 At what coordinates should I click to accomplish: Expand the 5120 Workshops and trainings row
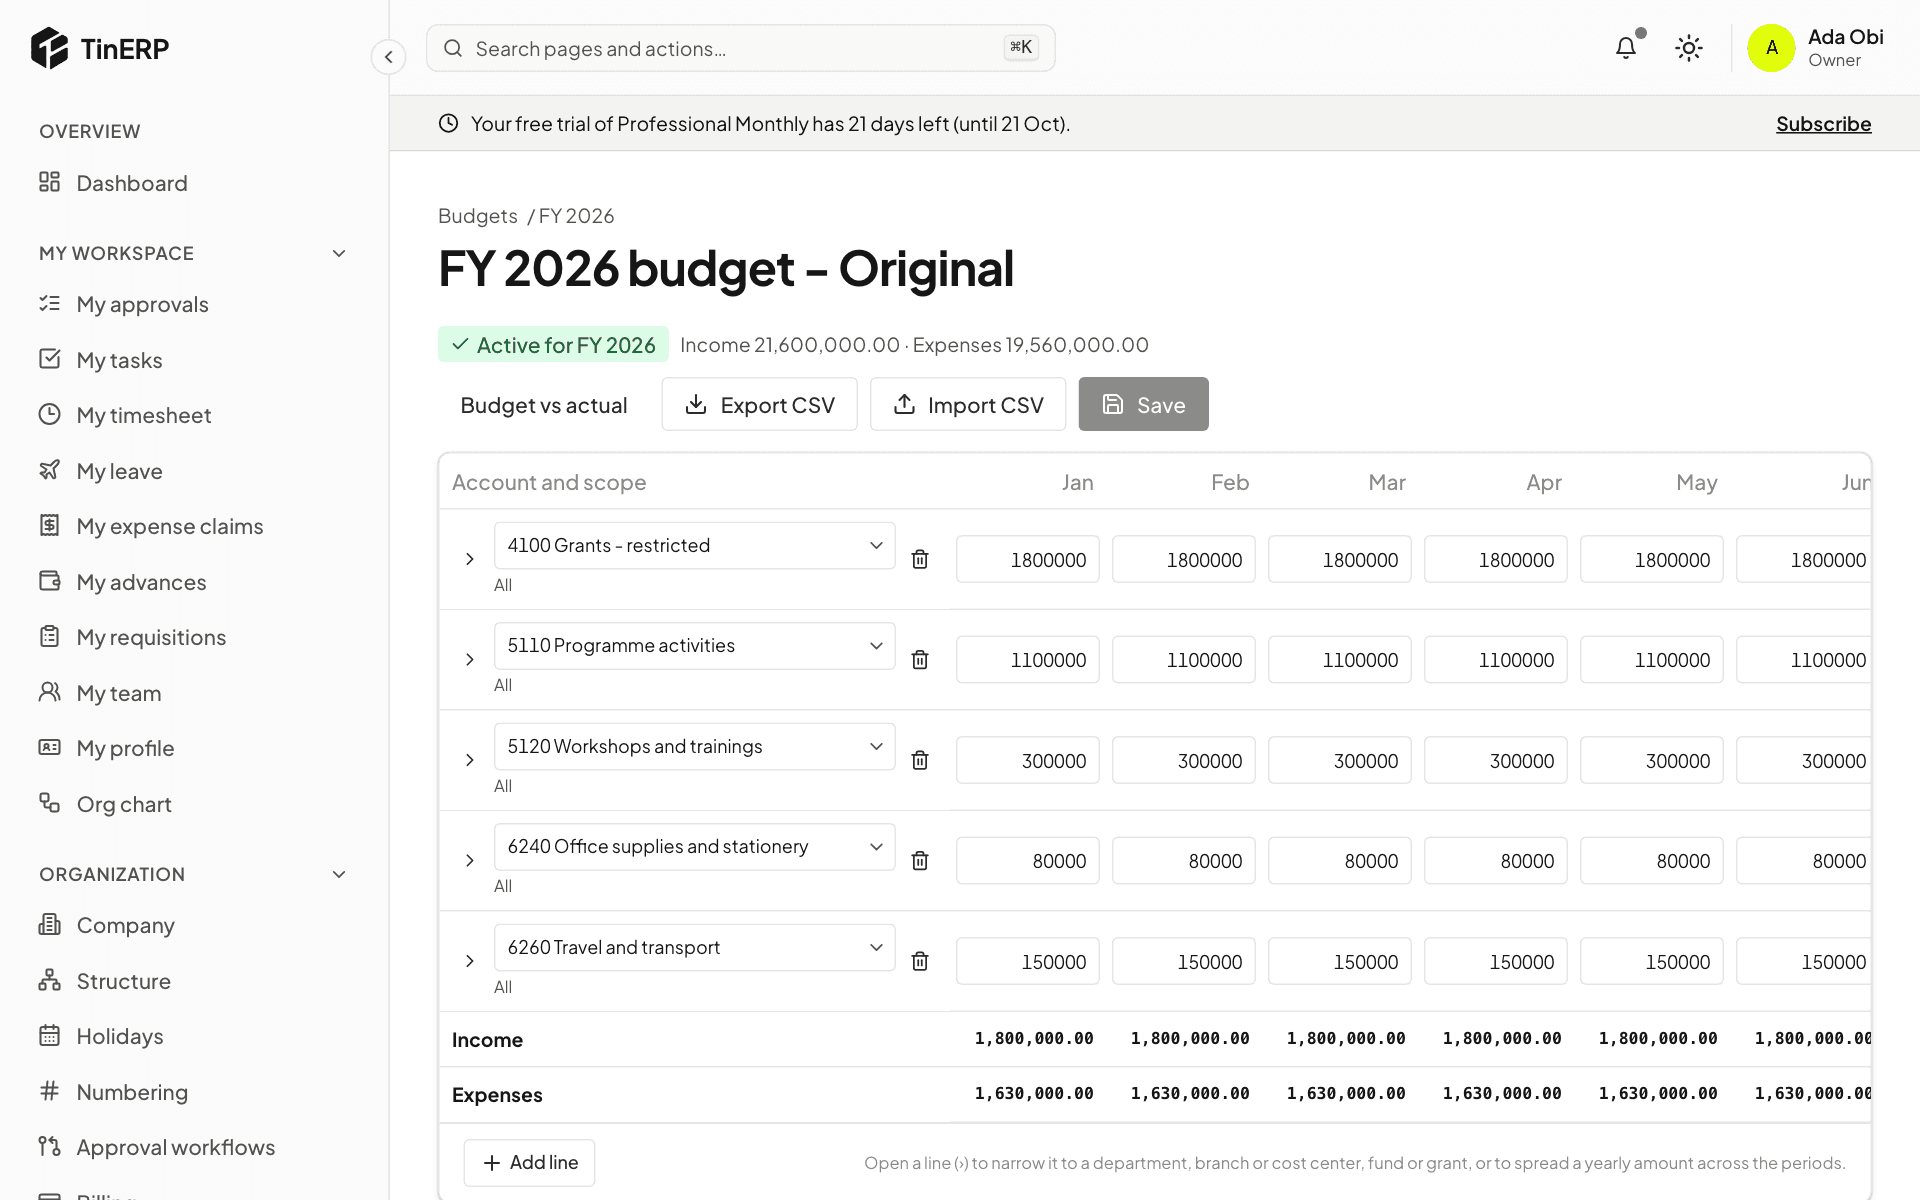pos(469,760)
